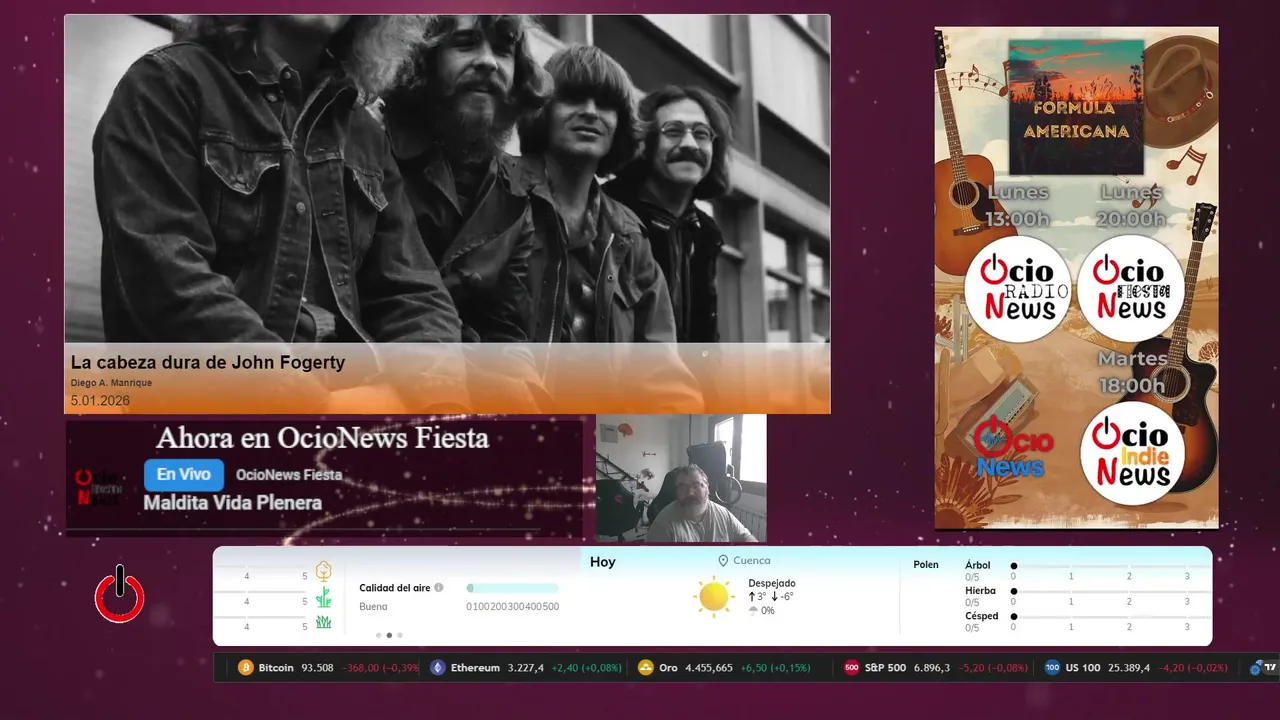The width and height of the screenshot is (1280, 720).
Task: Click the Bitcoin price 93.508
Action: click(x=317, y=668)
